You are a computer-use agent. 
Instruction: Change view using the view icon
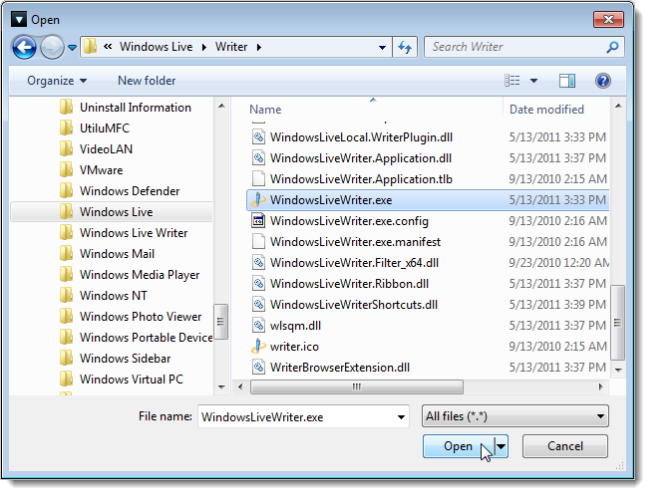tap(512, 80)
